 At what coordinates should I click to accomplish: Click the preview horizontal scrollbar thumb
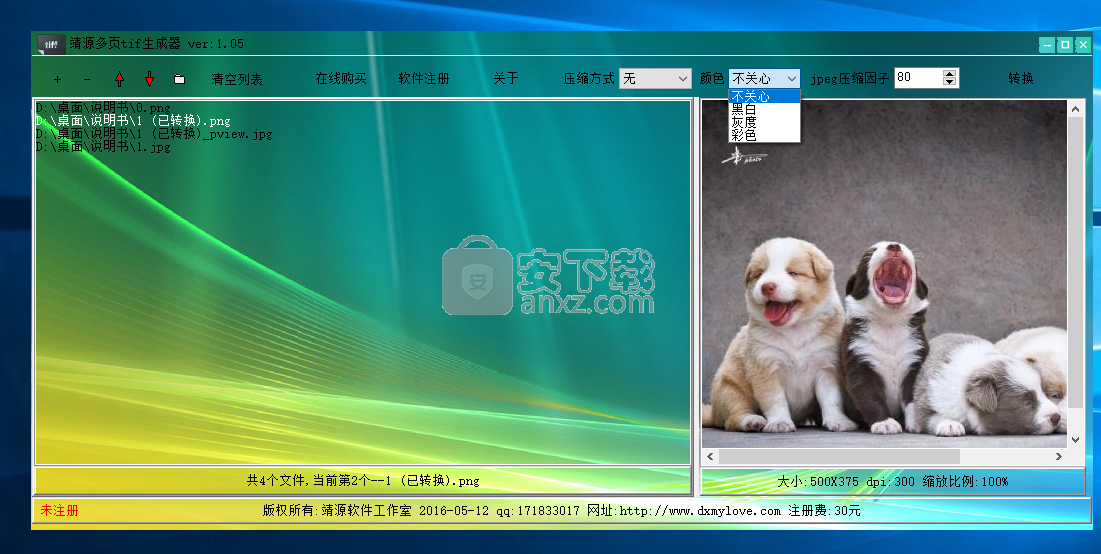coord(839,456)
